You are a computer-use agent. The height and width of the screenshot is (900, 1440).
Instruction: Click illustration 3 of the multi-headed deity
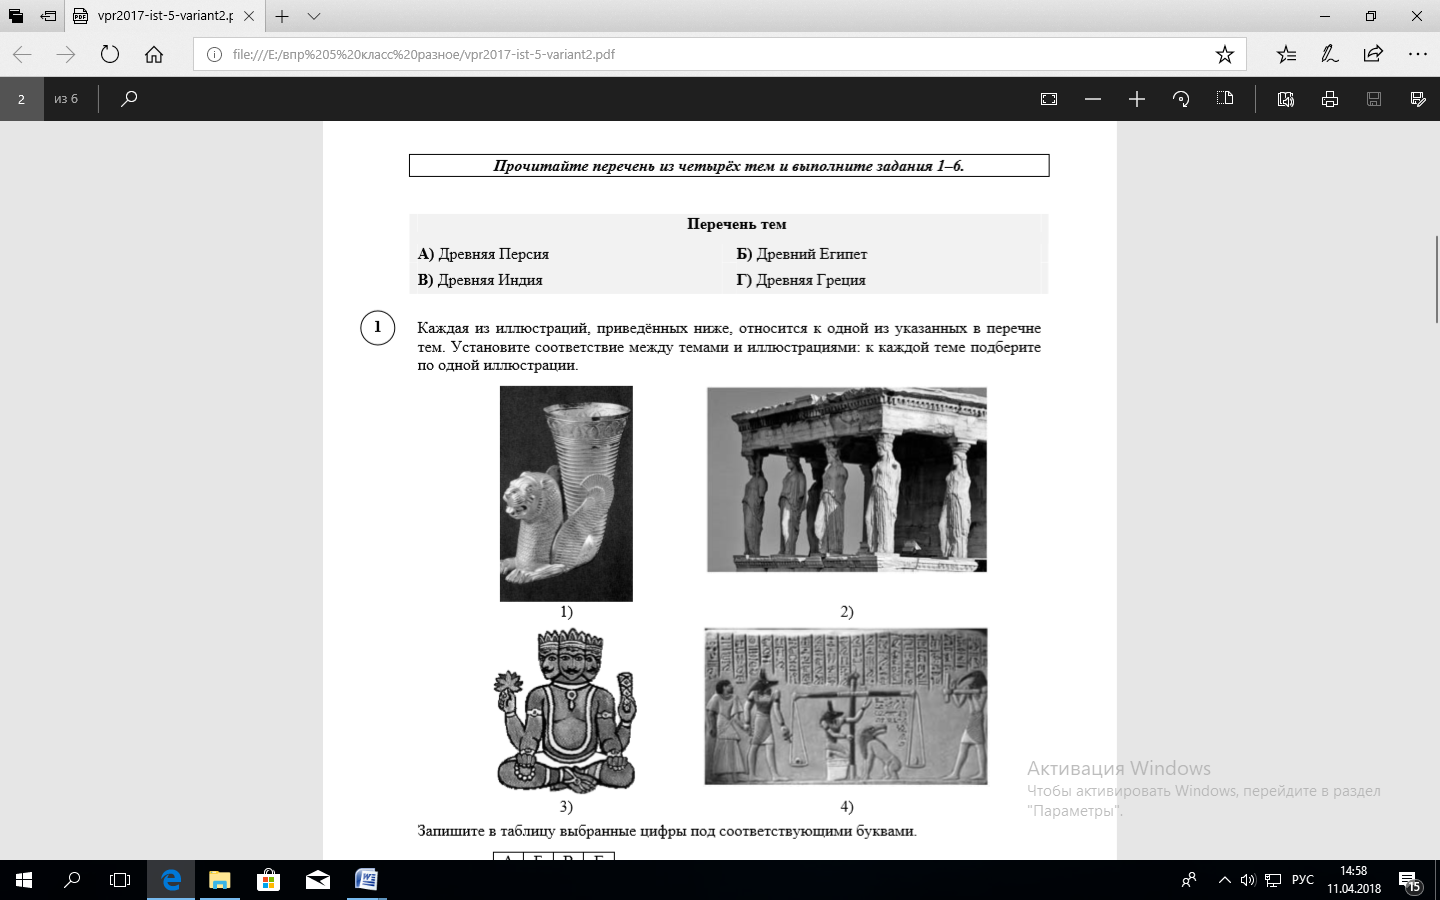(566, 711)
